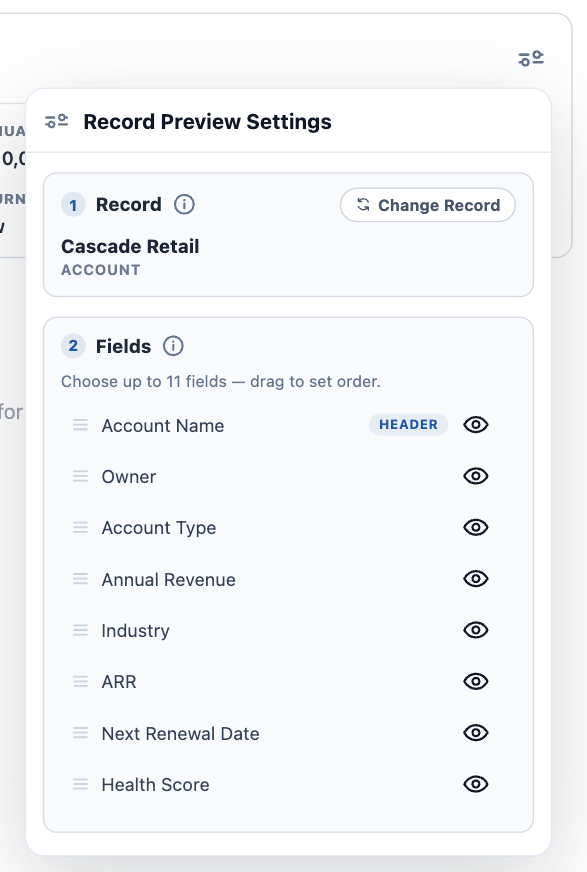Click the drag handle for Annual Revenue
The height and width of the screenshot is (872, 587).
pyautogui.click(x=81, y=579)
